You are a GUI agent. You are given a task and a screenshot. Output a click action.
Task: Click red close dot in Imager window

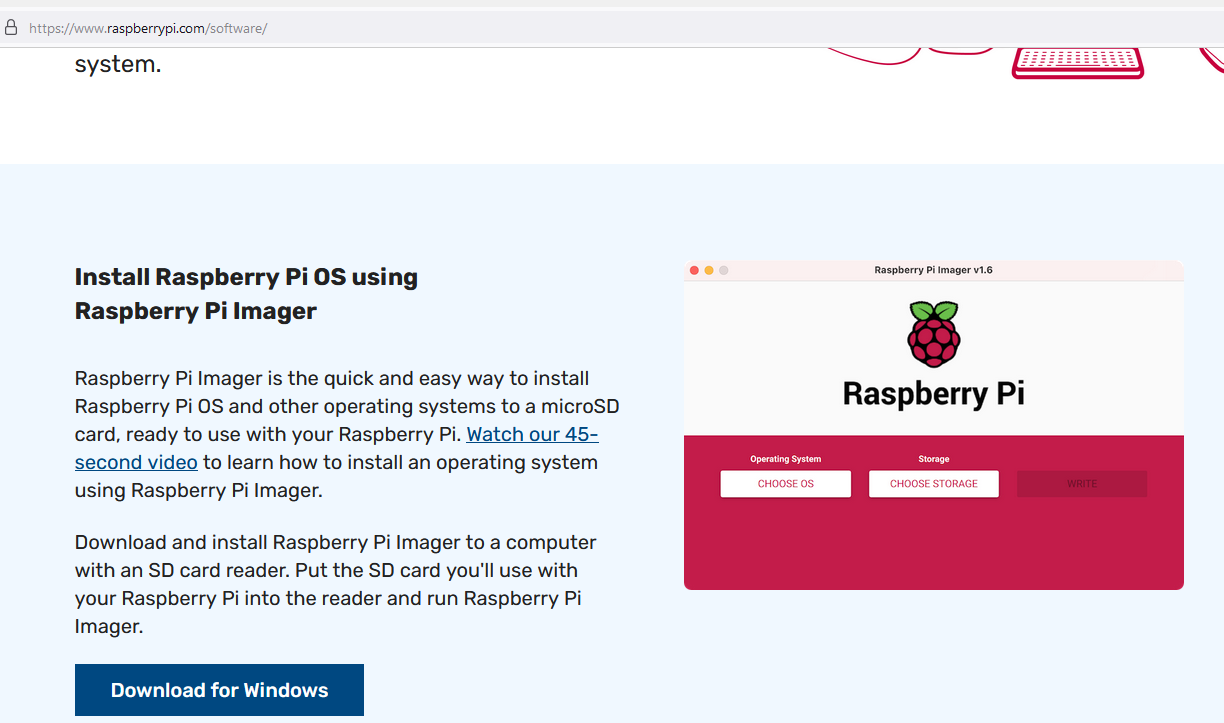click(x=695, y=270)
